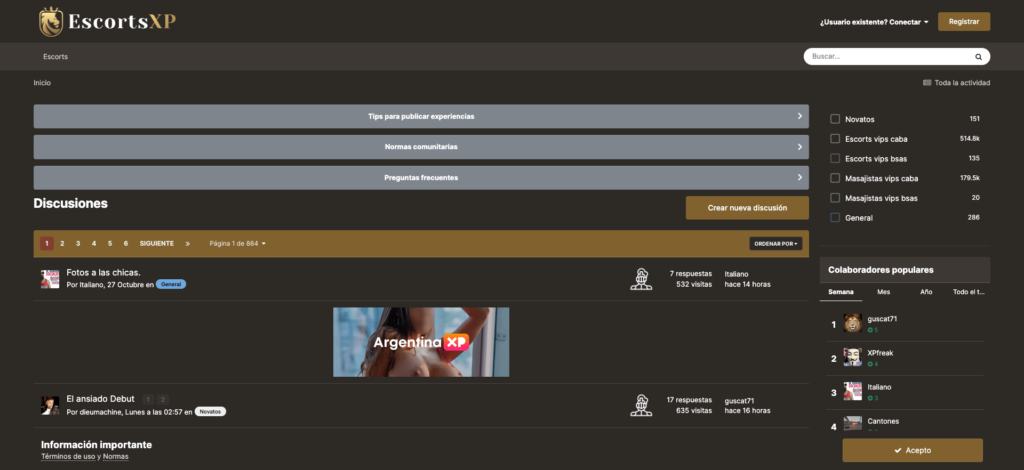
Task: Click guscat71's avatar in popular contributors
Action: [x=852, y=323]
